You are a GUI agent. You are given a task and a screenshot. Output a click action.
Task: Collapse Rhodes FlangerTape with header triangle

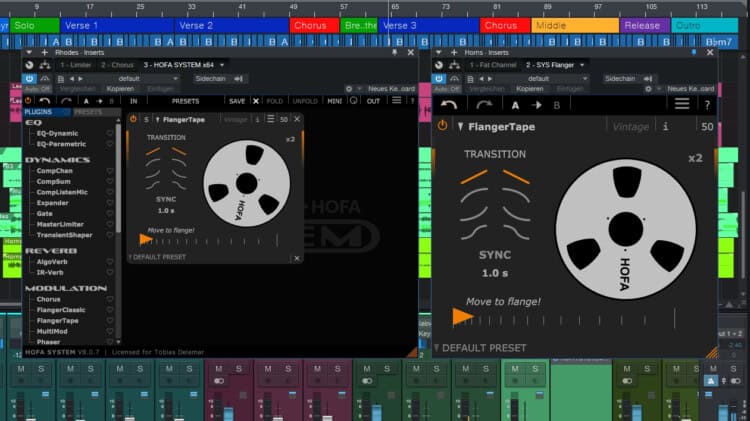click(157, 120)
